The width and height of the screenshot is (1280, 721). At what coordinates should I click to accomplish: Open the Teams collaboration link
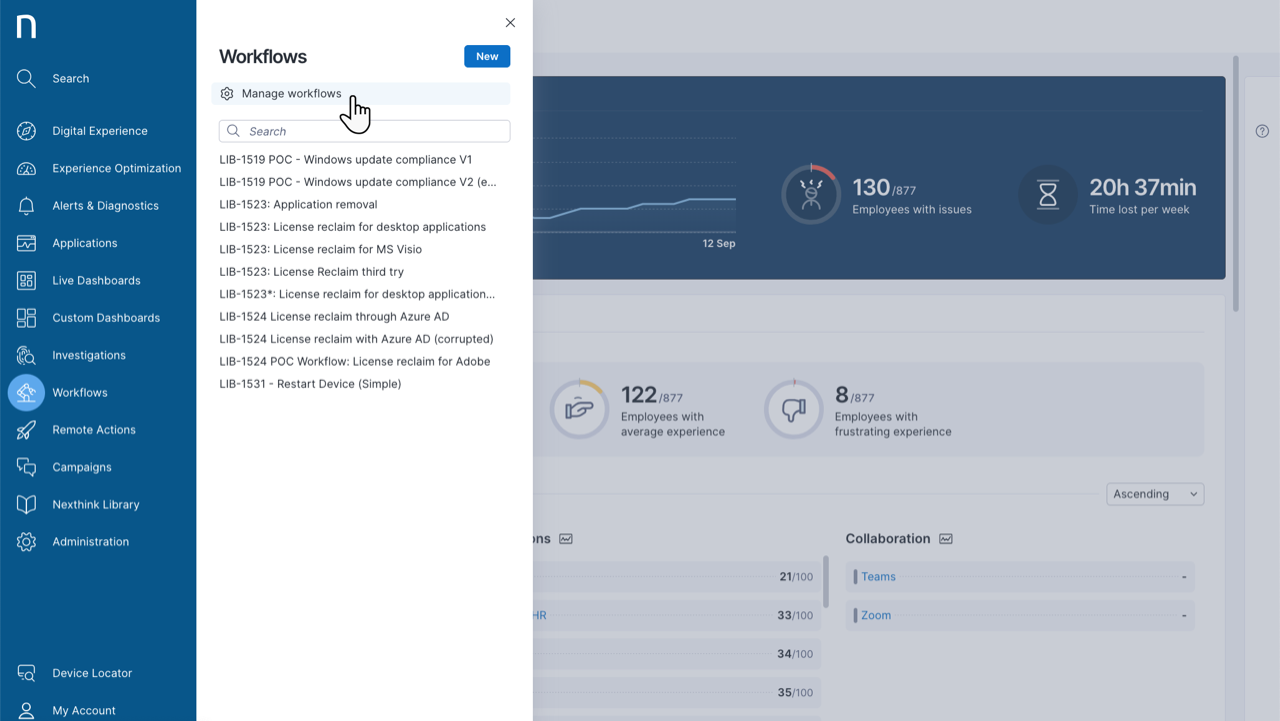(878, 576)
